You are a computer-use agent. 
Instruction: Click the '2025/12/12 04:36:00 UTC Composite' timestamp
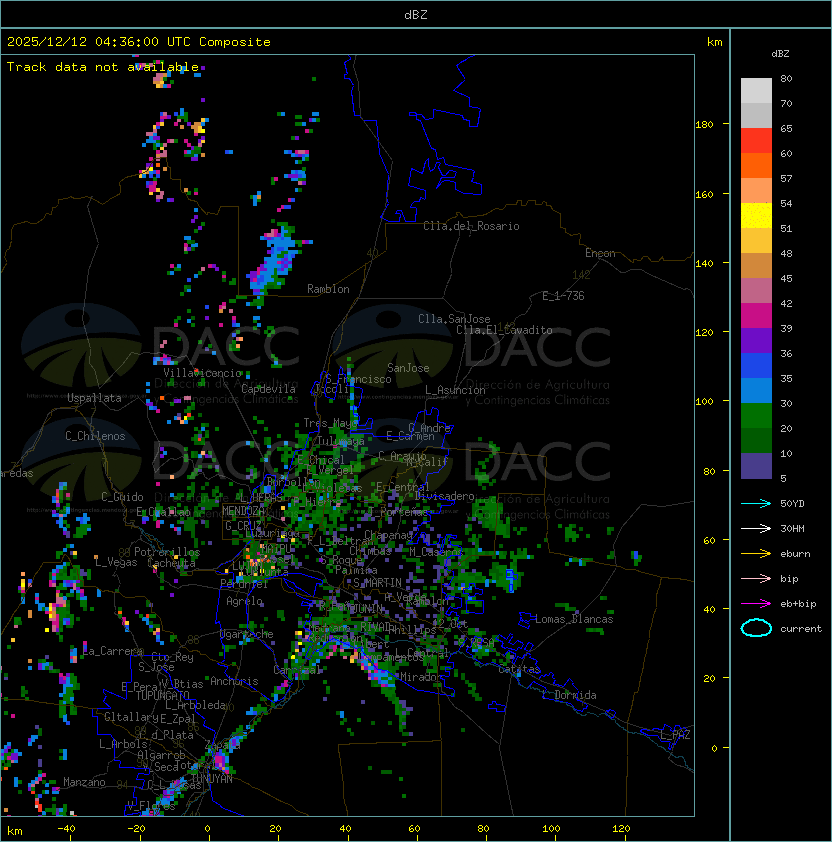tap(139, 42)
